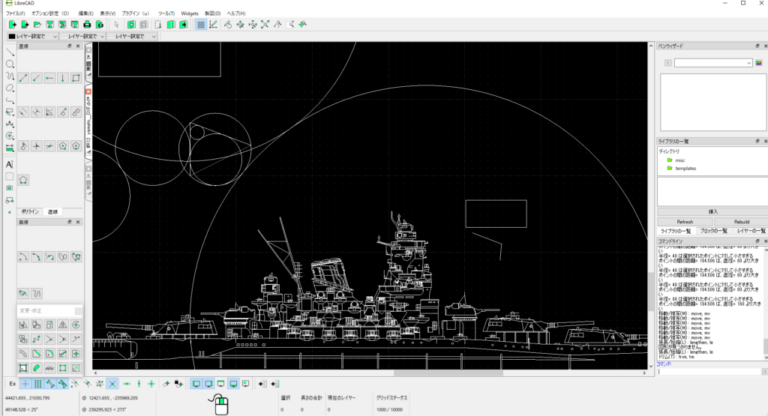Toggle the Ex exclusive snap mode button
Image resolution: width=768 pixels, height=416 pixels.
[x=12, y=384]
